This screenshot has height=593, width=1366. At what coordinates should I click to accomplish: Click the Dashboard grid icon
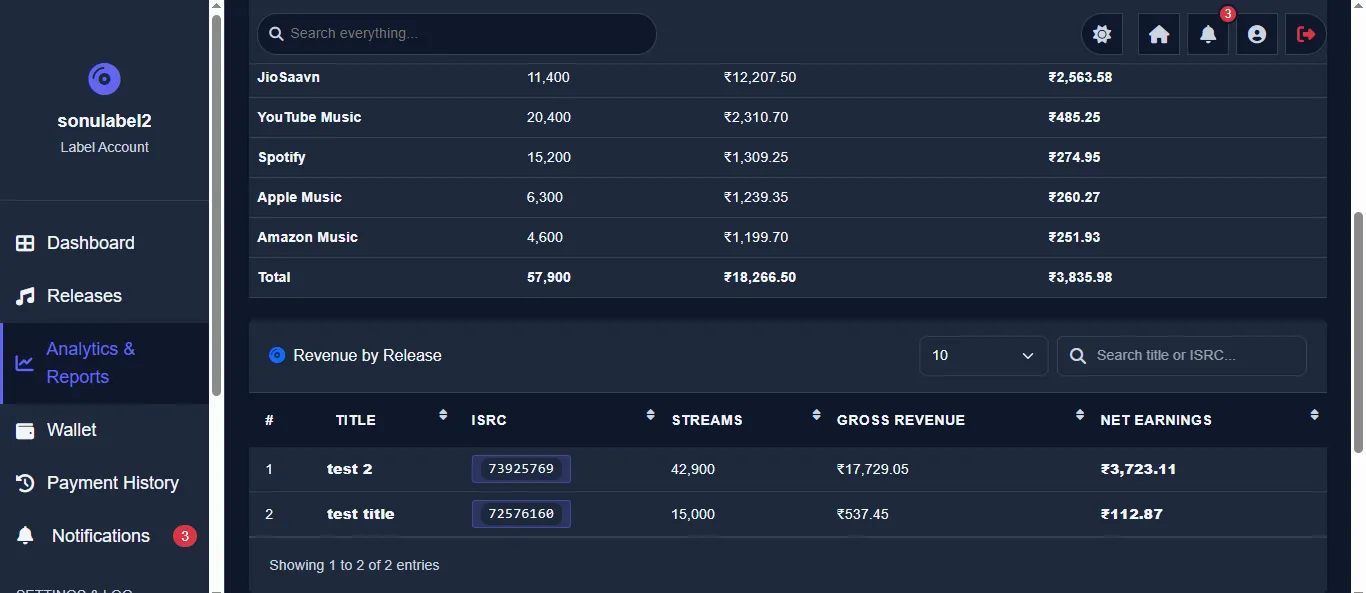click(25, 243)
